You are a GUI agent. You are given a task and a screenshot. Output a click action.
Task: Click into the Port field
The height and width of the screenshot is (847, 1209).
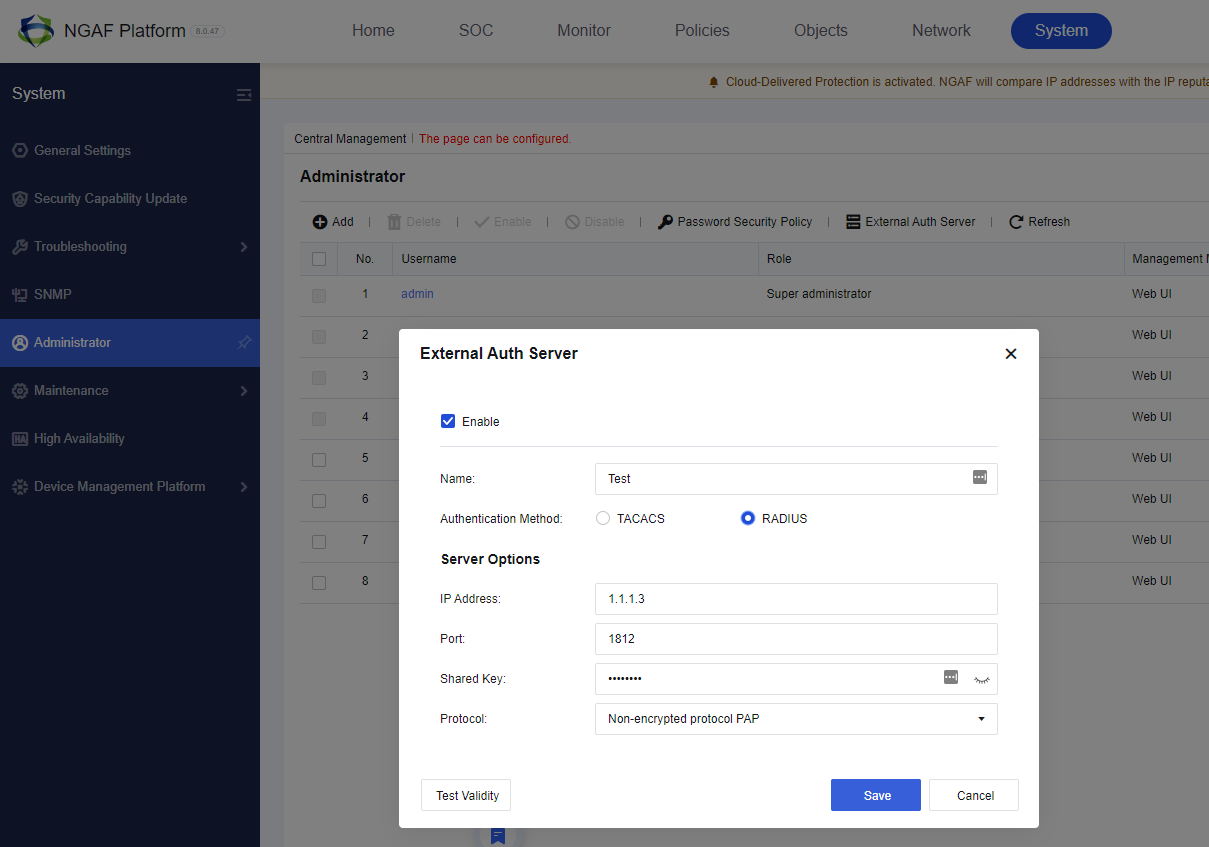796,639
